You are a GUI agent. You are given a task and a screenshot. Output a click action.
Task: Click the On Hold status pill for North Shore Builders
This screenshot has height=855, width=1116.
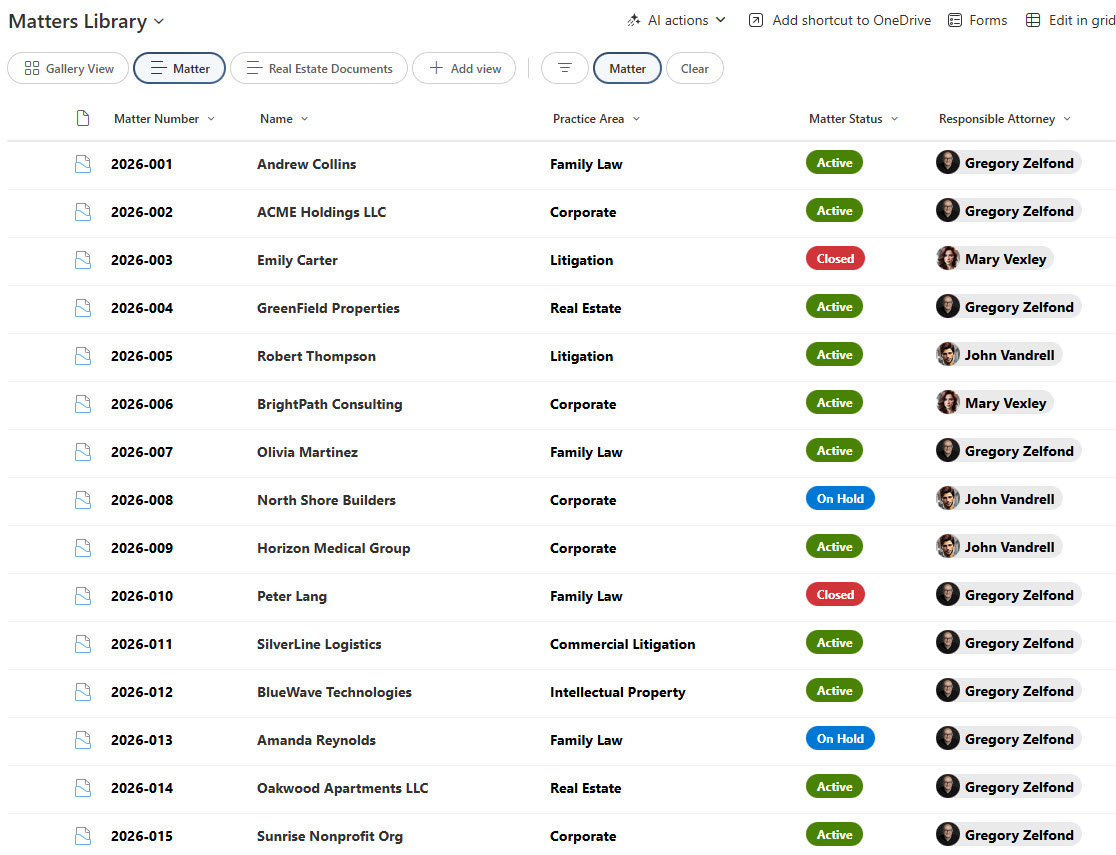tap(840, 498)
